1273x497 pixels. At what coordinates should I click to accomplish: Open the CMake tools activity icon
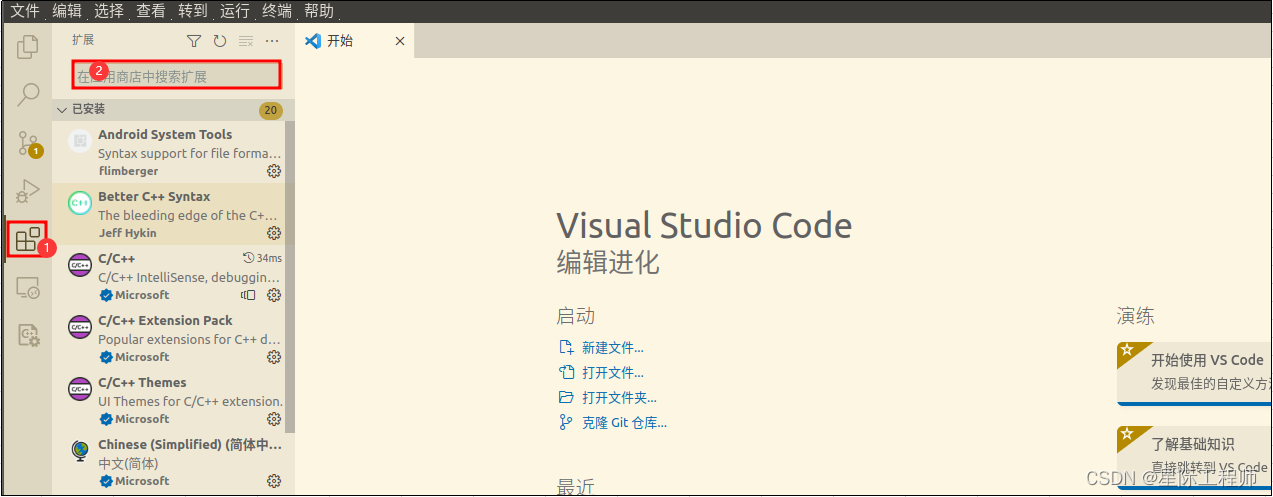(x=28, y=335)
